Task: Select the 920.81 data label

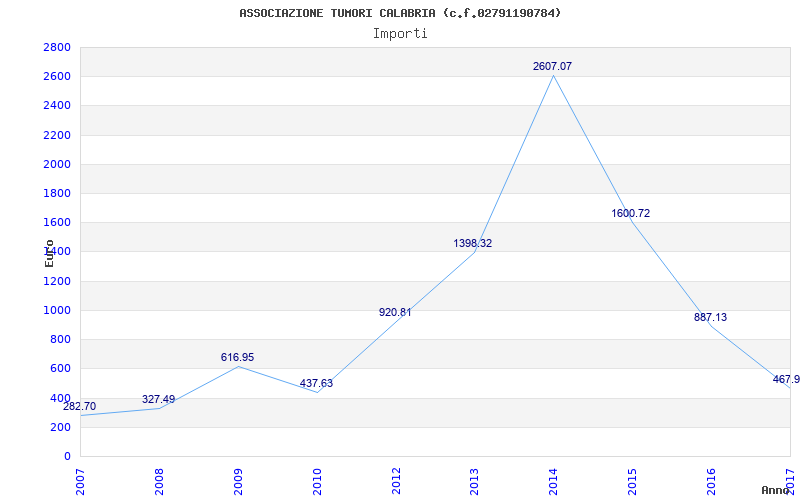Action: point(395,312)
